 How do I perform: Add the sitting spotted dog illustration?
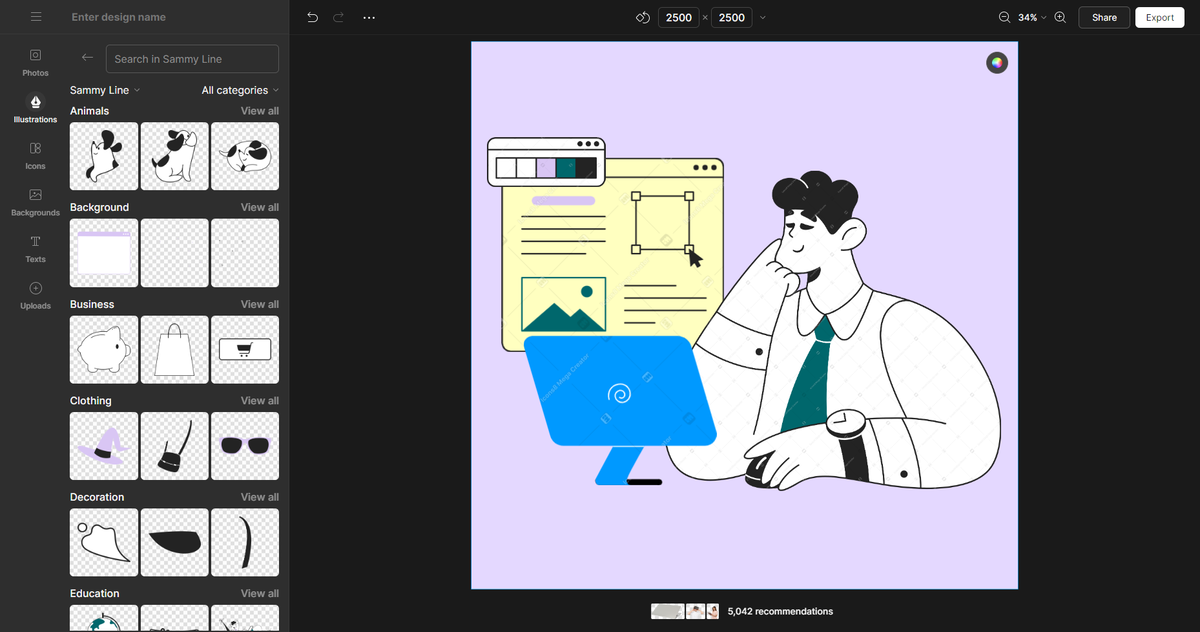click(x=175, y=156)
